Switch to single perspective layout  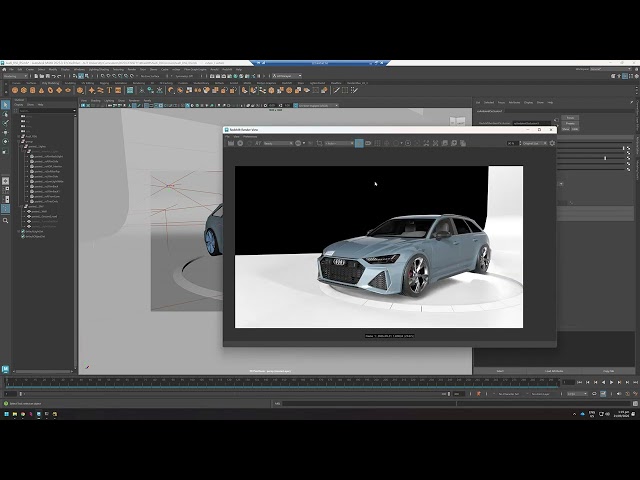(5, 181)
